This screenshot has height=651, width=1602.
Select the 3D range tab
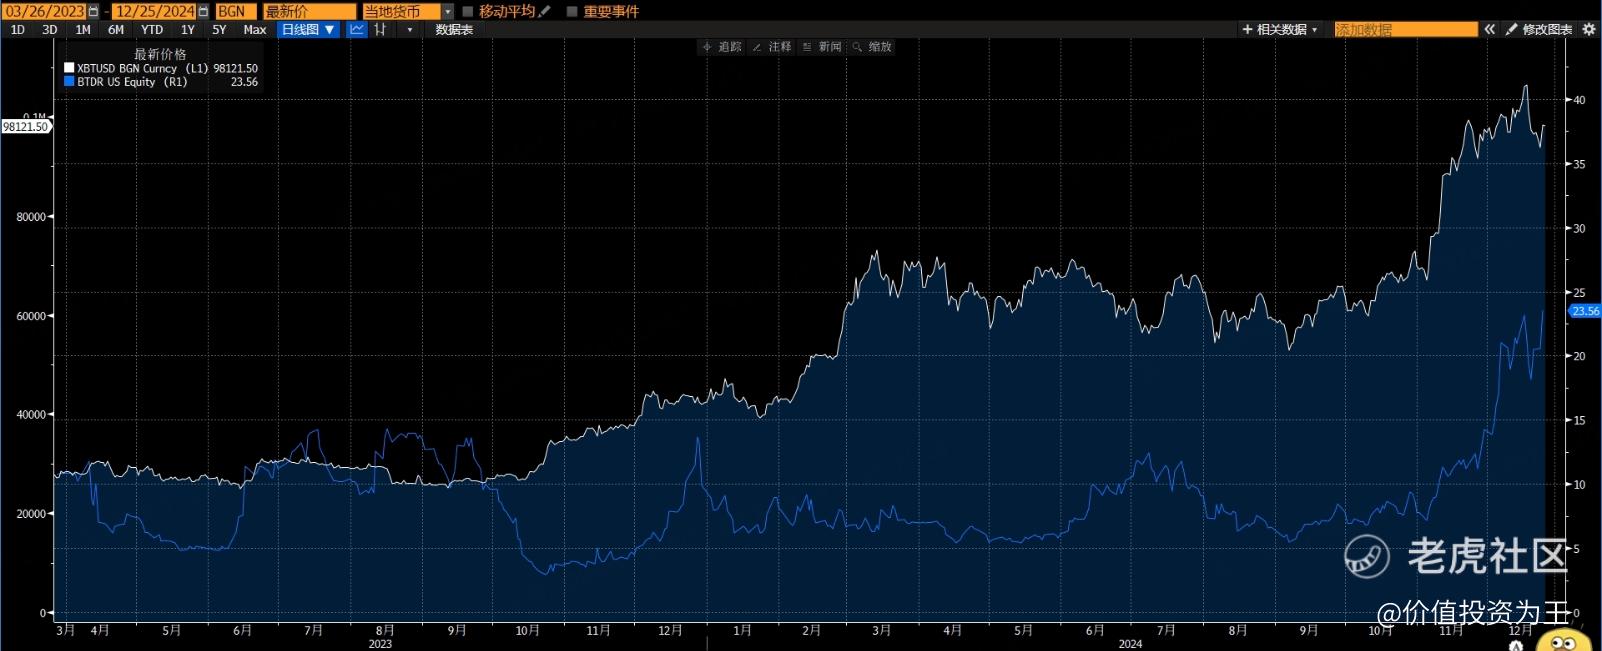click(x=50, y=30)
